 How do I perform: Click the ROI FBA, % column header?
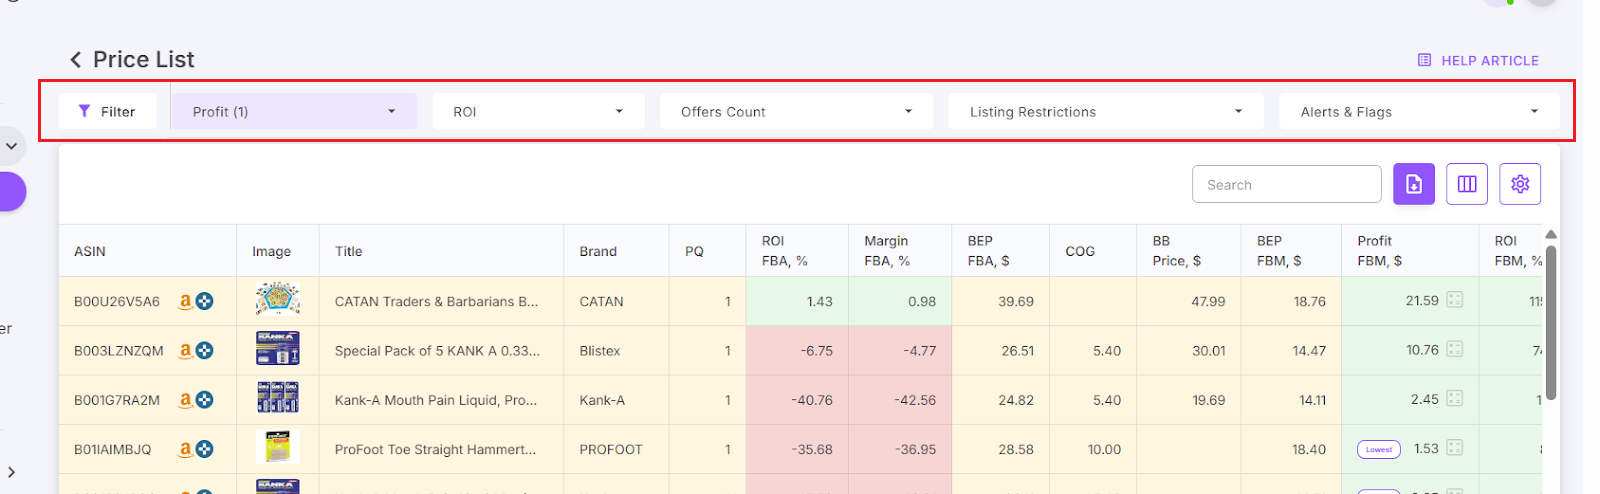tap(785, 251)
